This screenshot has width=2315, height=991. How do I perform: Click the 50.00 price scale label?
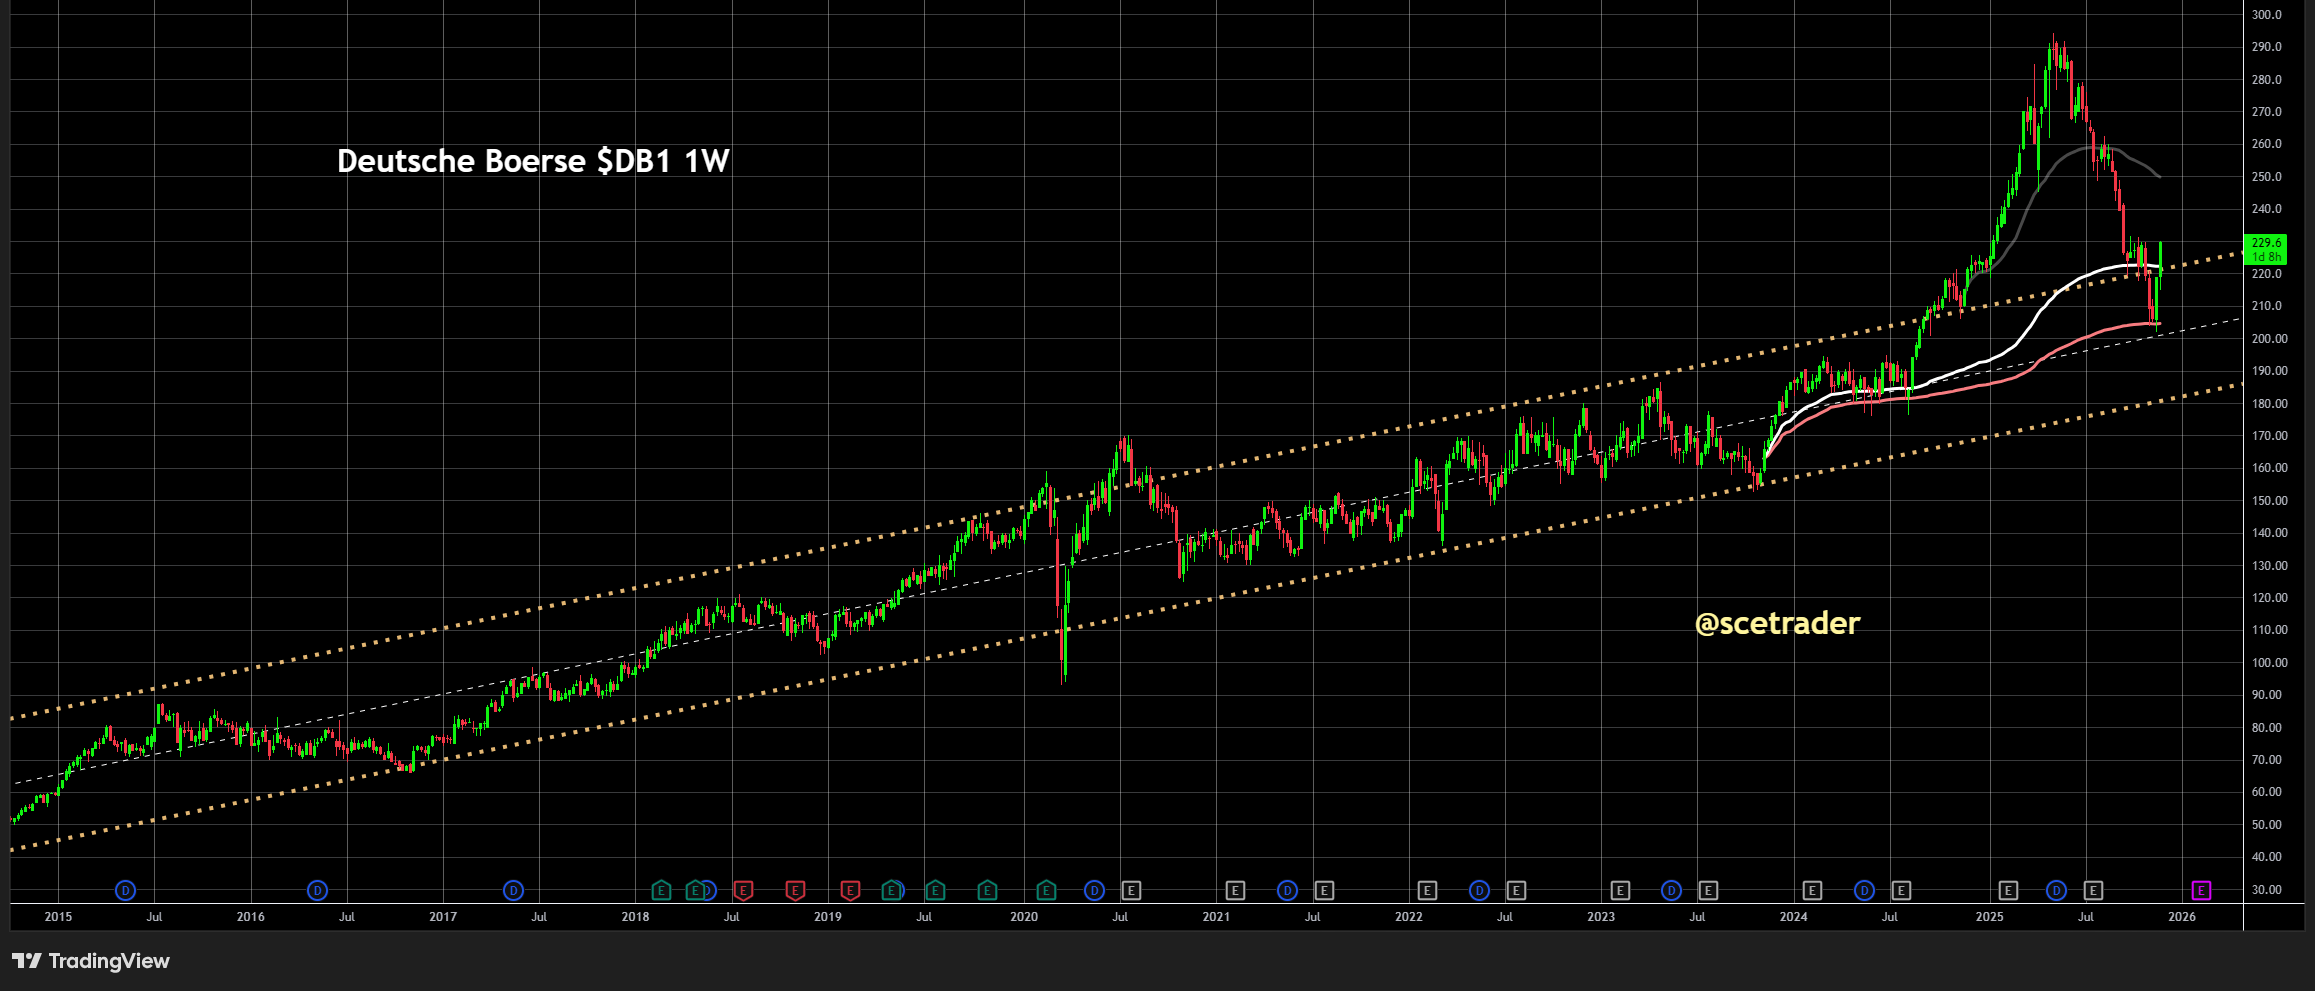(2267, 825)
